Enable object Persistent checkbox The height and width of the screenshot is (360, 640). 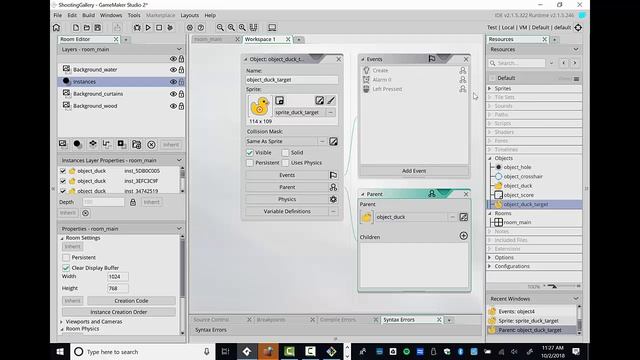click(x=250, y=163)
